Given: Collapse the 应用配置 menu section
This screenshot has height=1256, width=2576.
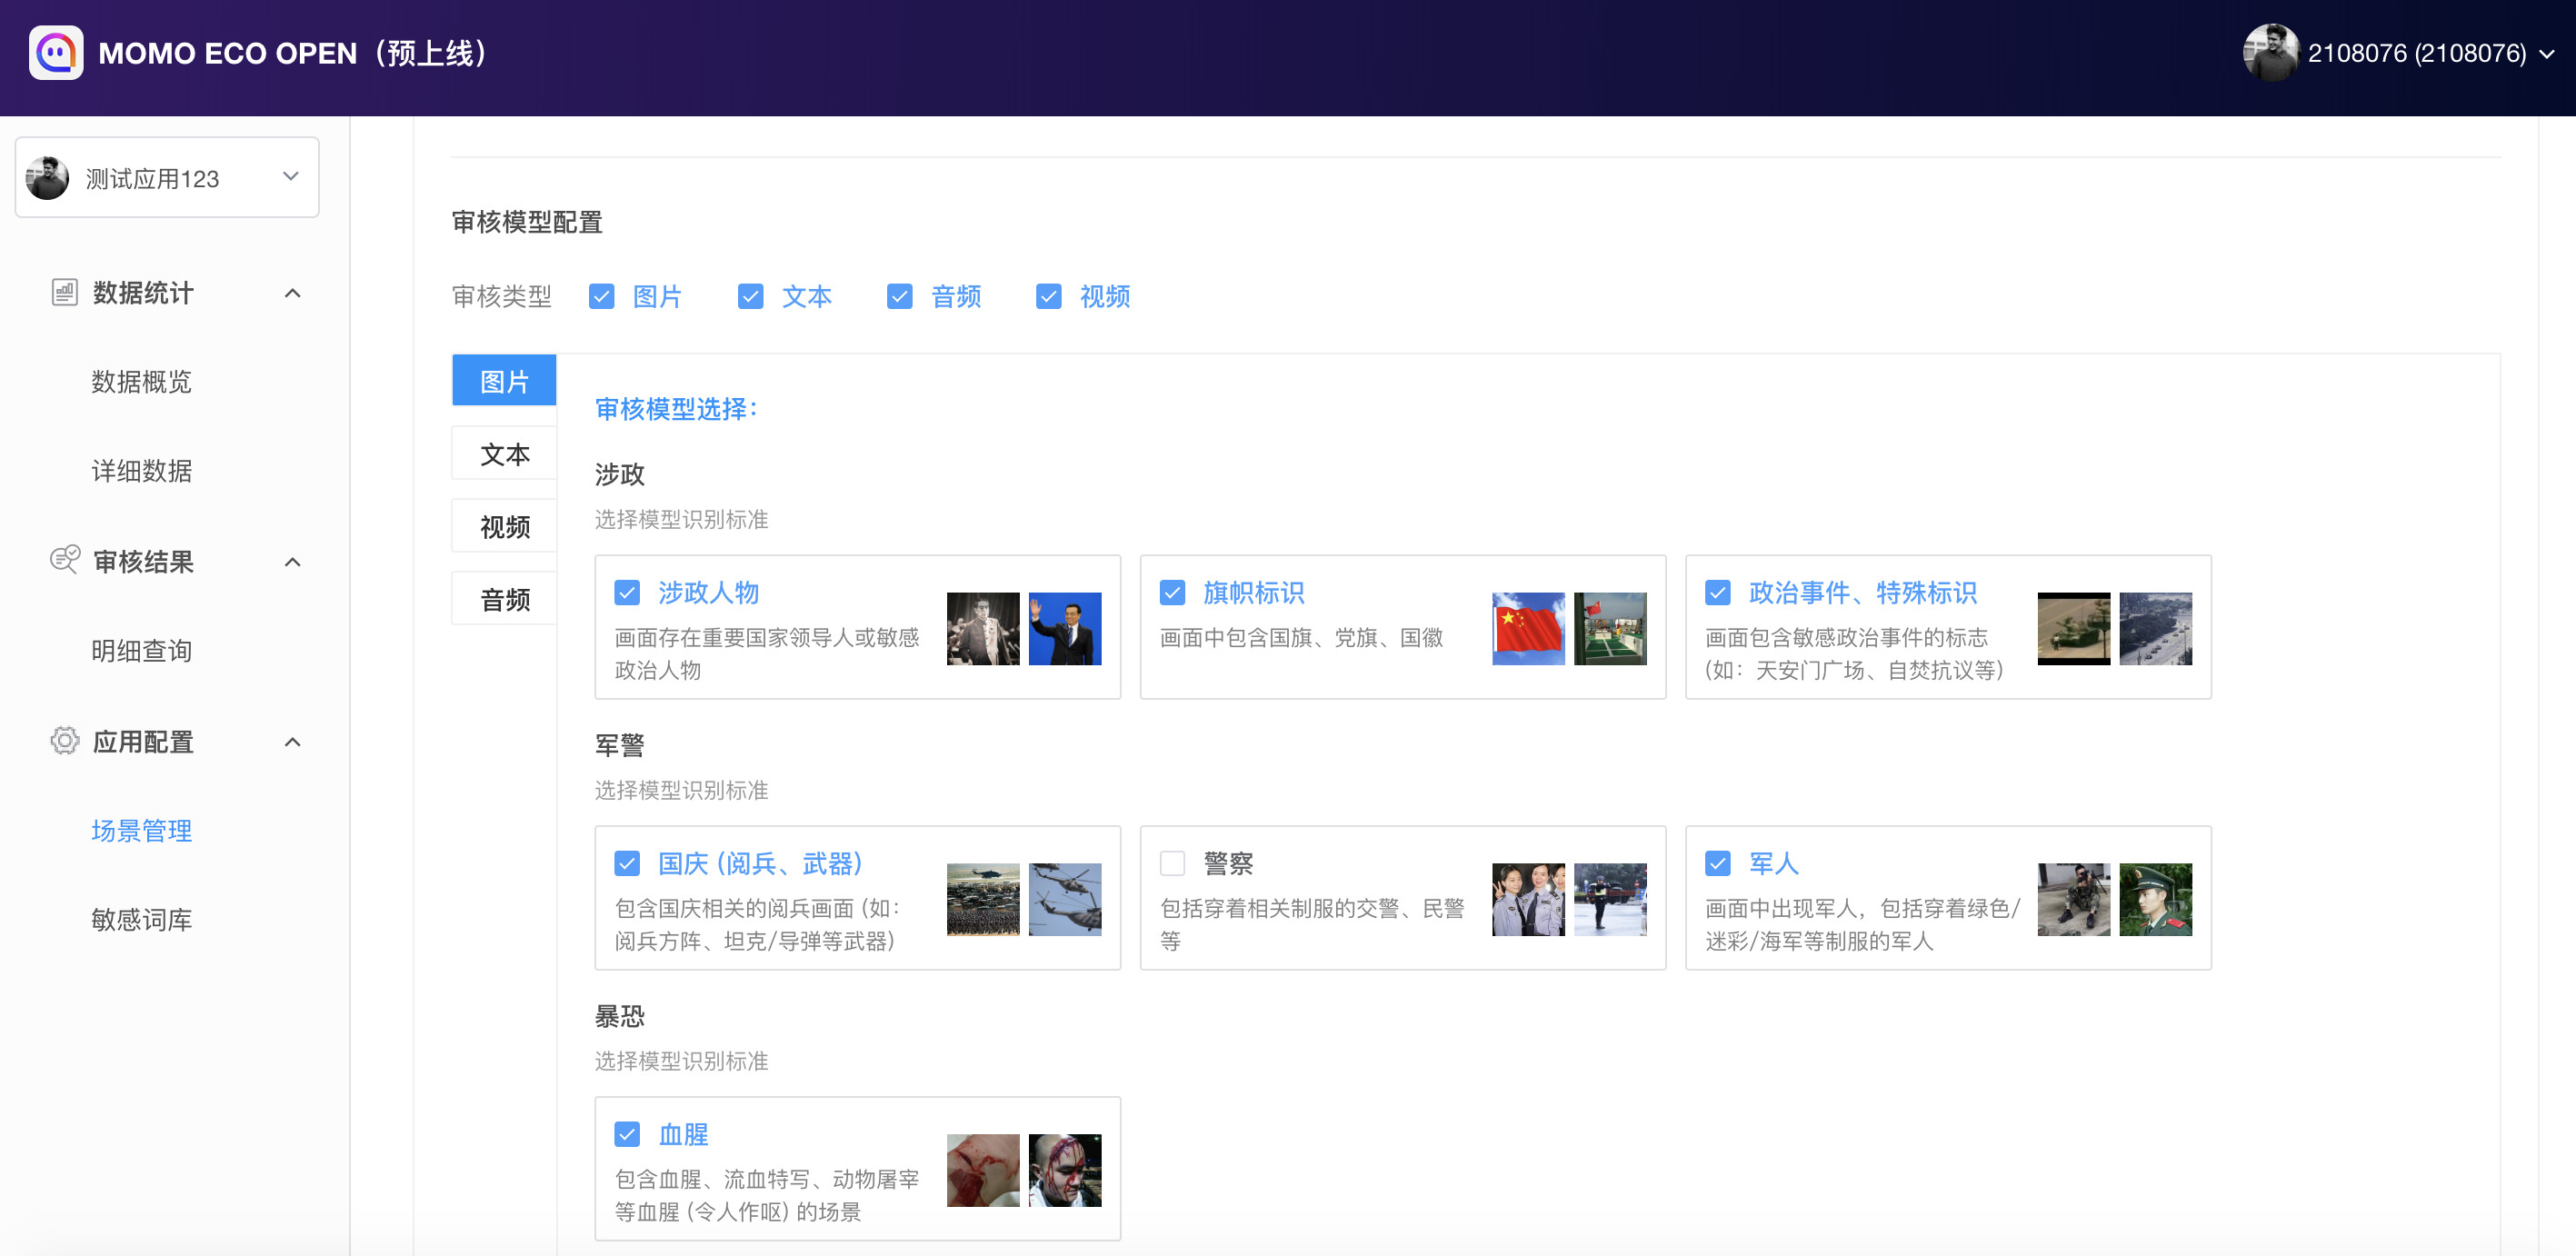Looking at the screenshot, I should click(292, 742).
